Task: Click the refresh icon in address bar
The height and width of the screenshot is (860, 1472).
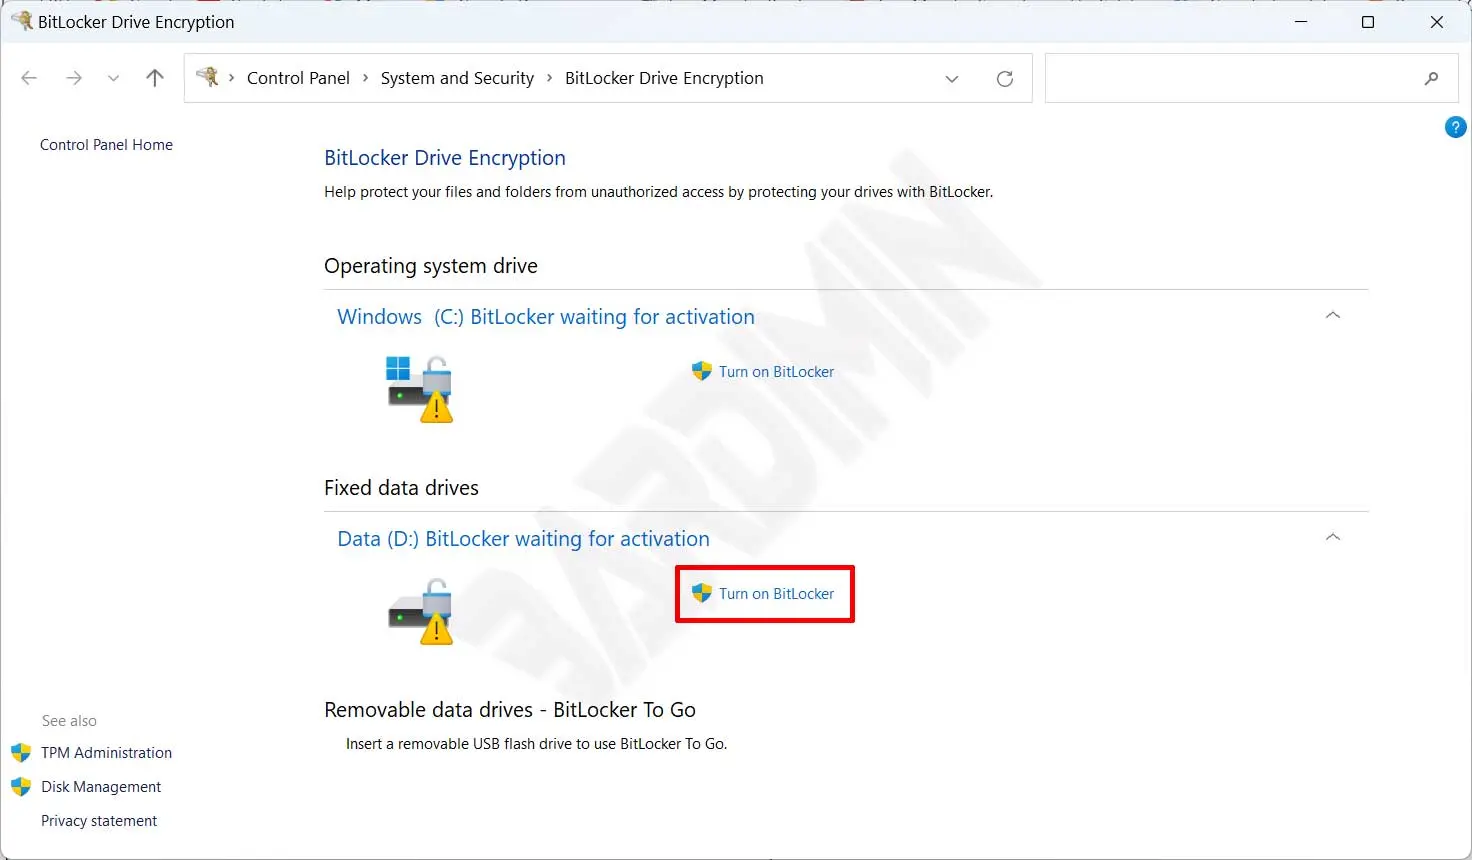Action: 1005,79
